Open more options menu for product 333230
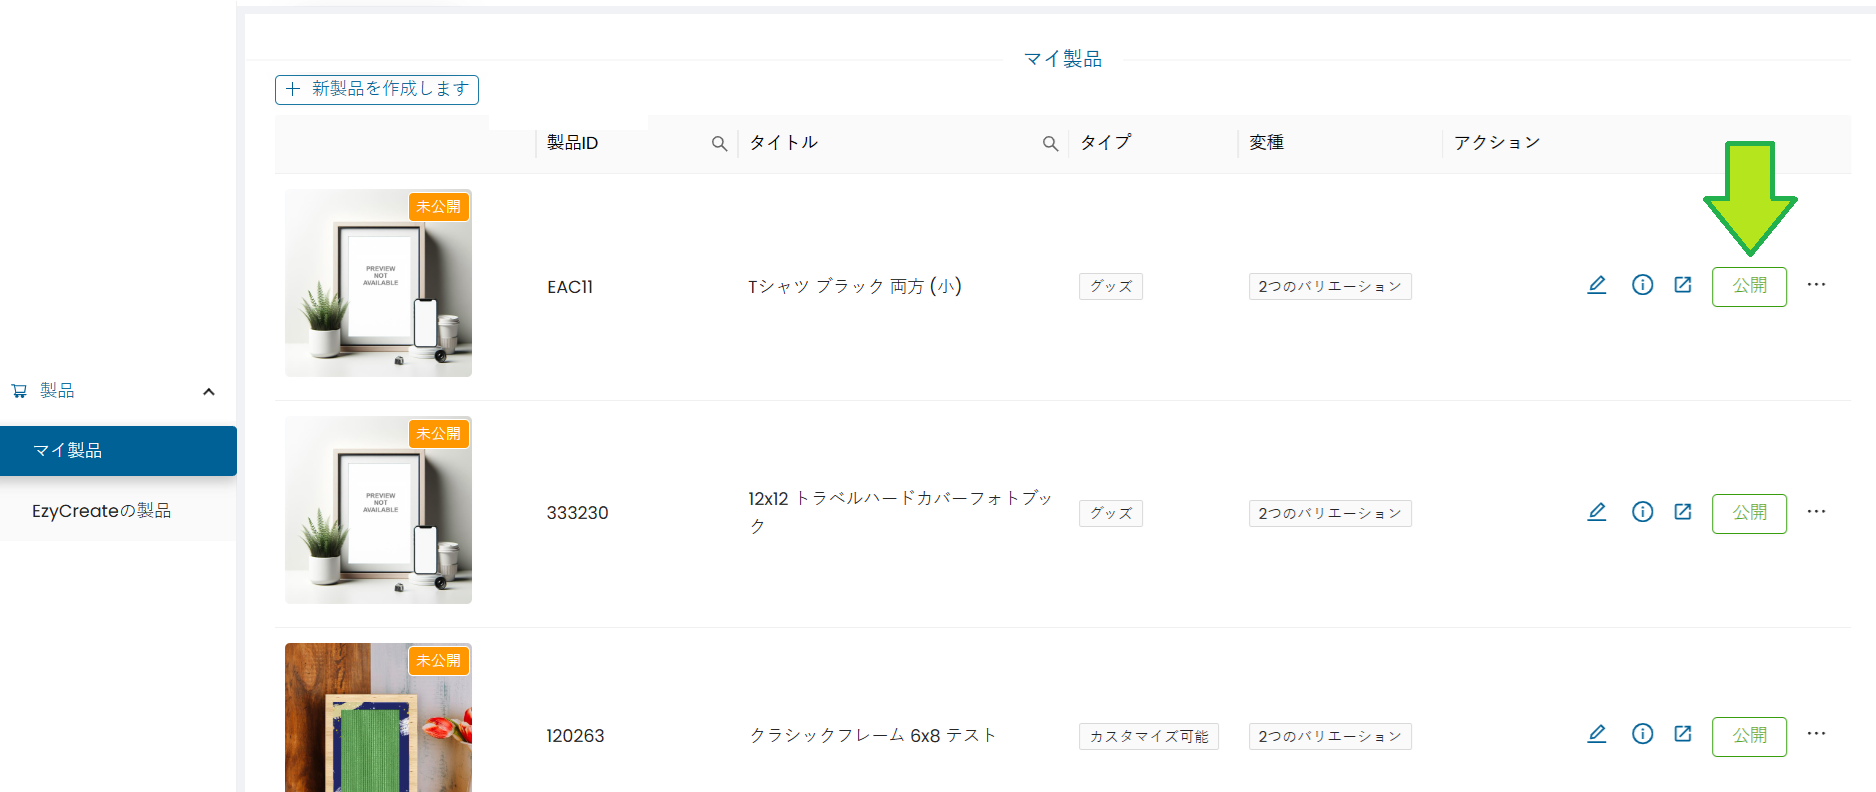 pos(1816,512)
